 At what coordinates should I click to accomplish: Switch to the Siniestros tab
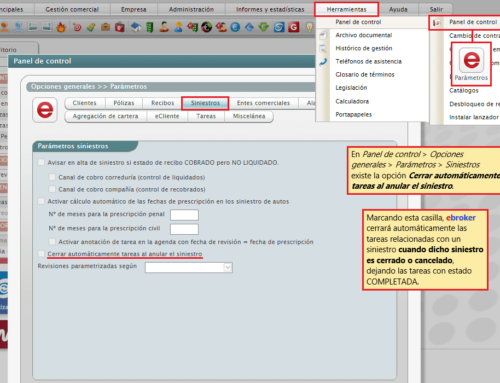pos(205,103)
